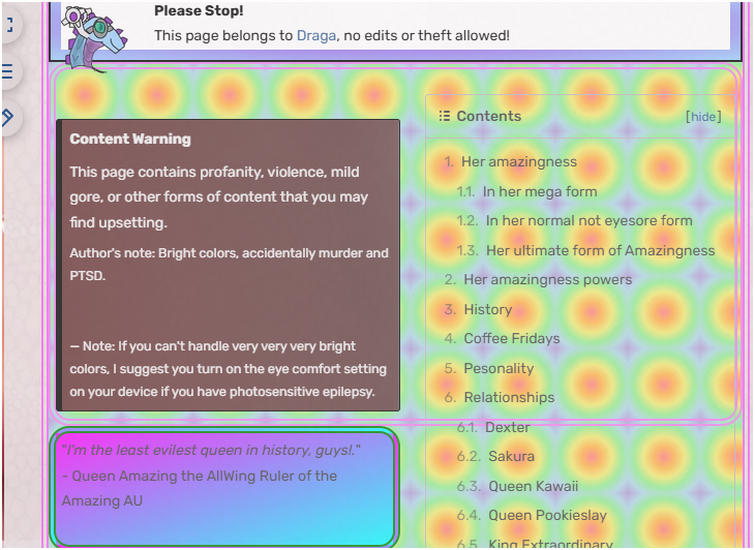The width and height of the screenshot is (755, 550).
Task: Go to Queen Kawaii subsection
Action: coord(533,486)
